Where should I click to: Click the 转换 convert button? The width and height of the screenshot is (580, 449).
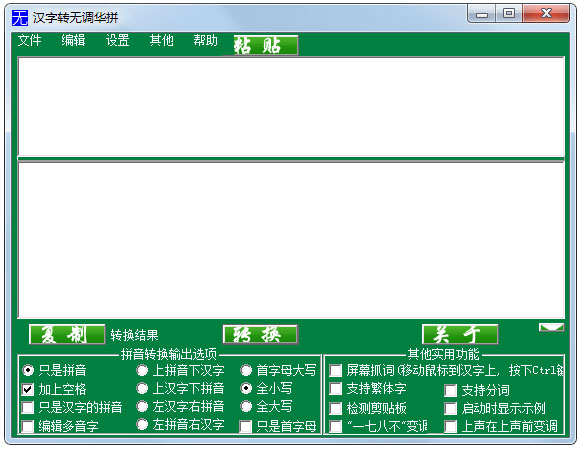260,334
